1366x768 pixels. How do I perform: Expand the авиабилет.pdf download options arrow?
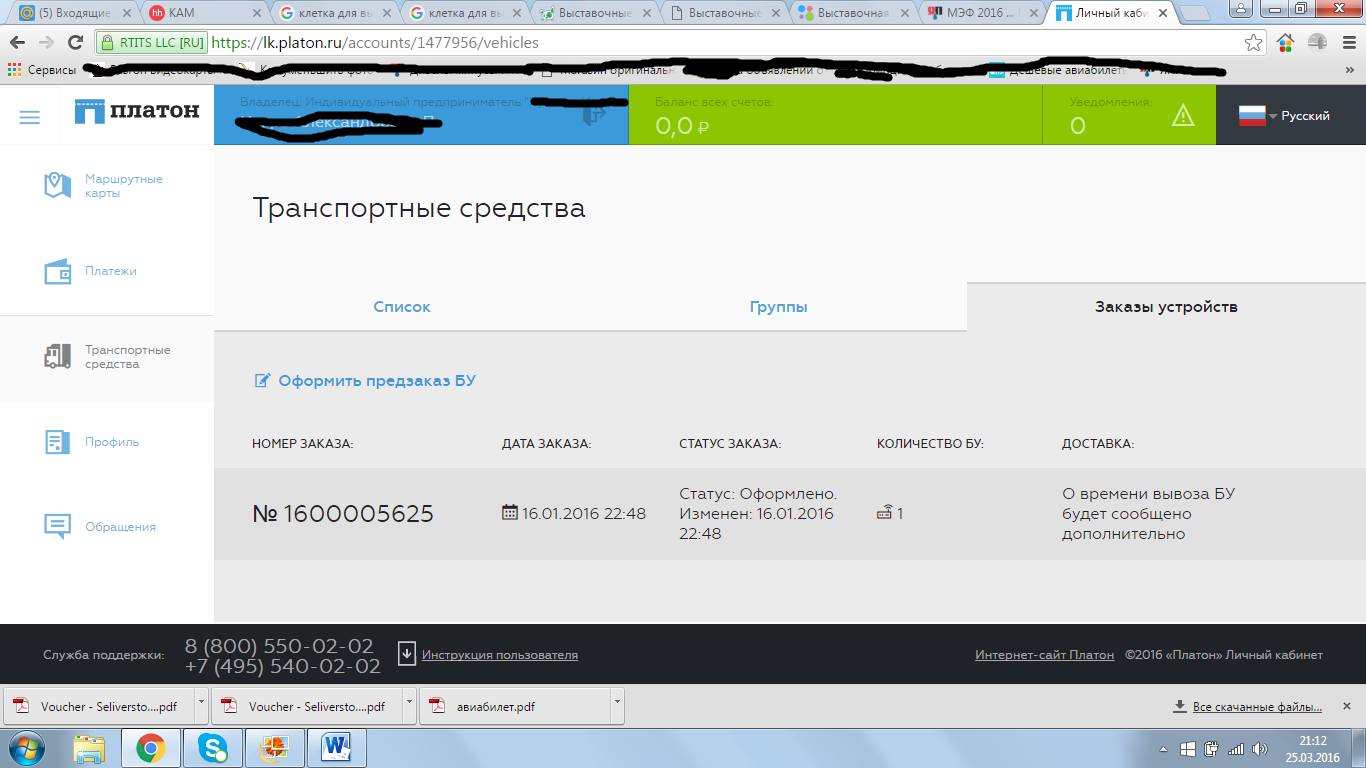point(616,706)
